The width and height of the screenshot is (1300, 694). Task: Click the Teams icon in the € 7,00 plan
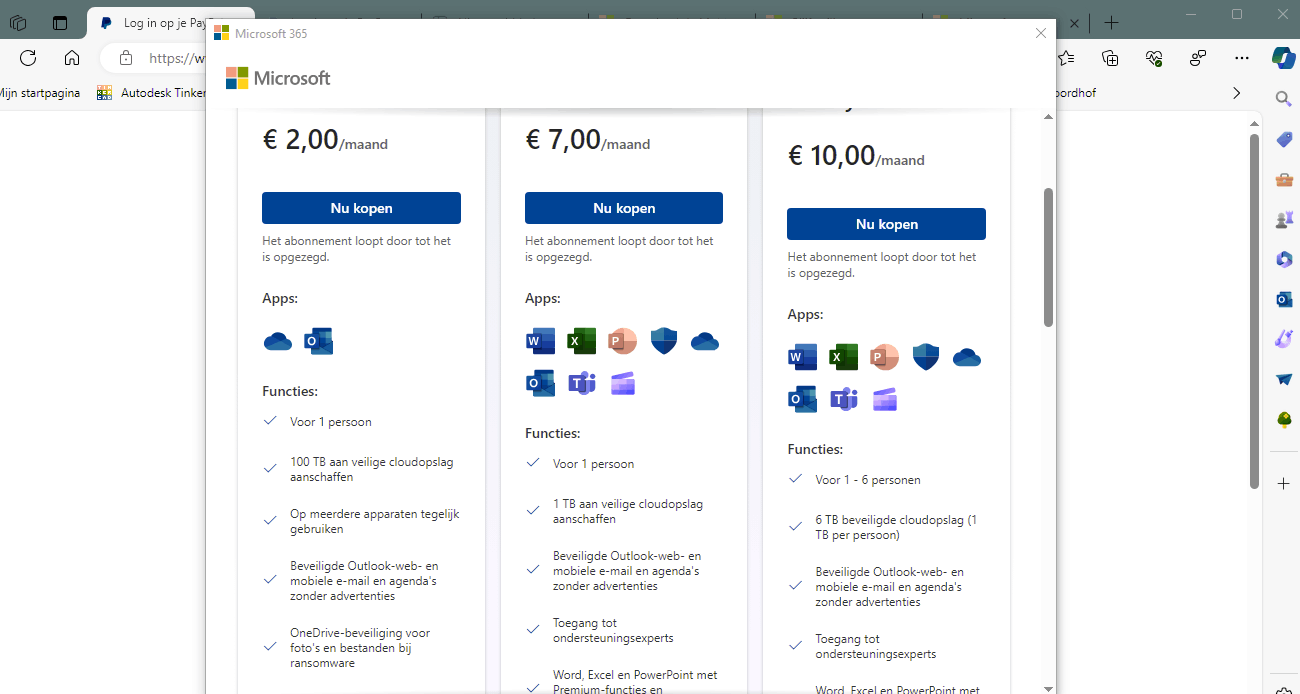pyautogui.click(x=581, y=383)
